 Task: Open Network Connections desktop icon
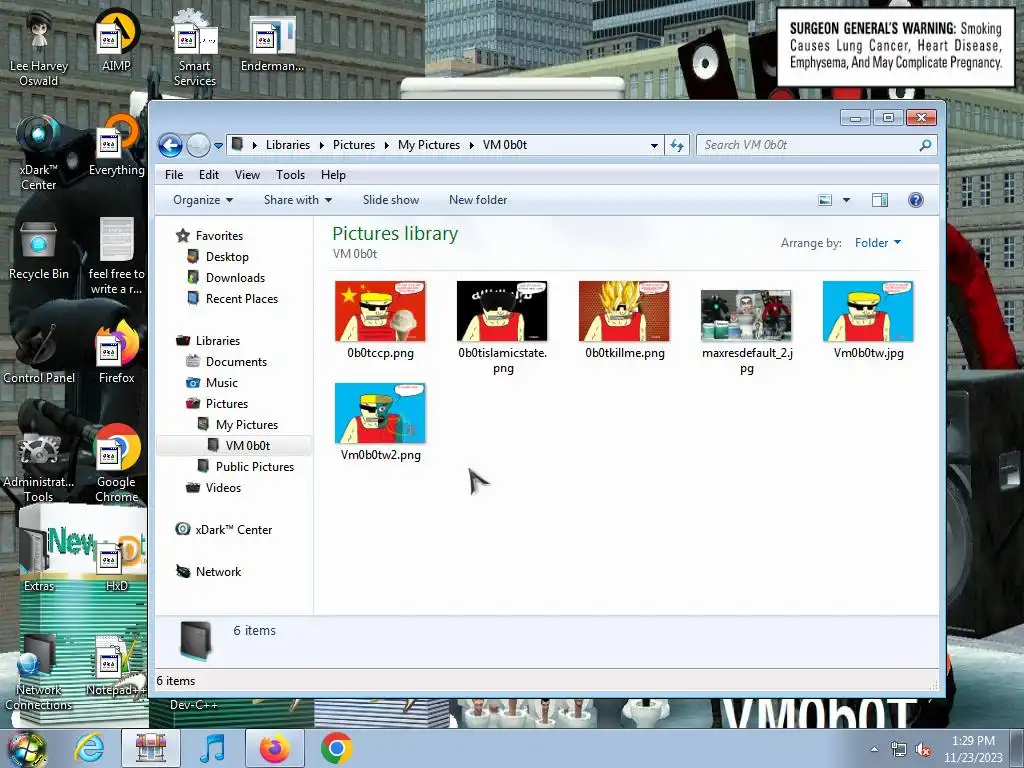click(39, 673)
